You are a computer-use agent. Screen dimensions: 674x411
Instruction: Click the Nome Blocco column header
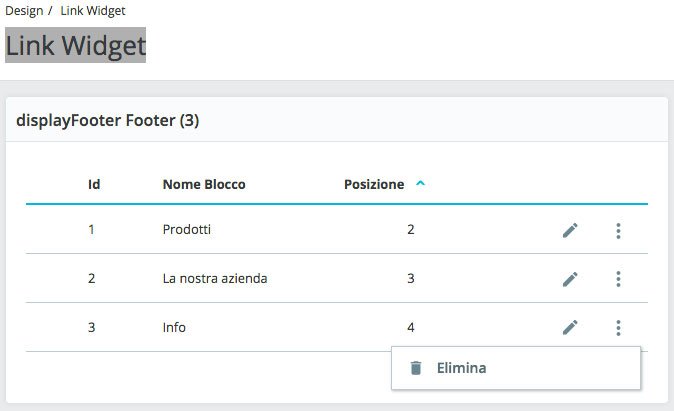point(204,184)
